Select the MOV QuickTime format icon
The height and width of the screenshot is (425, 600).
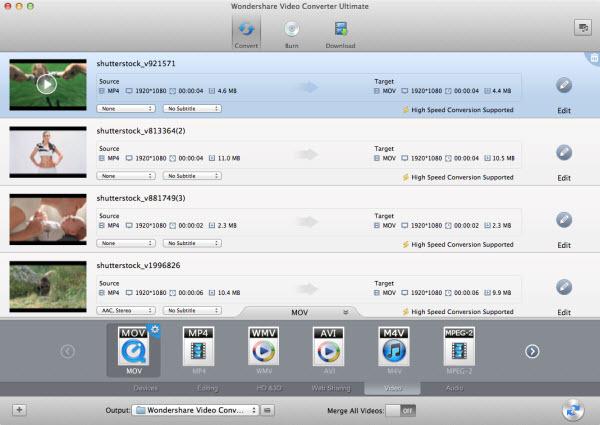[x=133, y=346]
